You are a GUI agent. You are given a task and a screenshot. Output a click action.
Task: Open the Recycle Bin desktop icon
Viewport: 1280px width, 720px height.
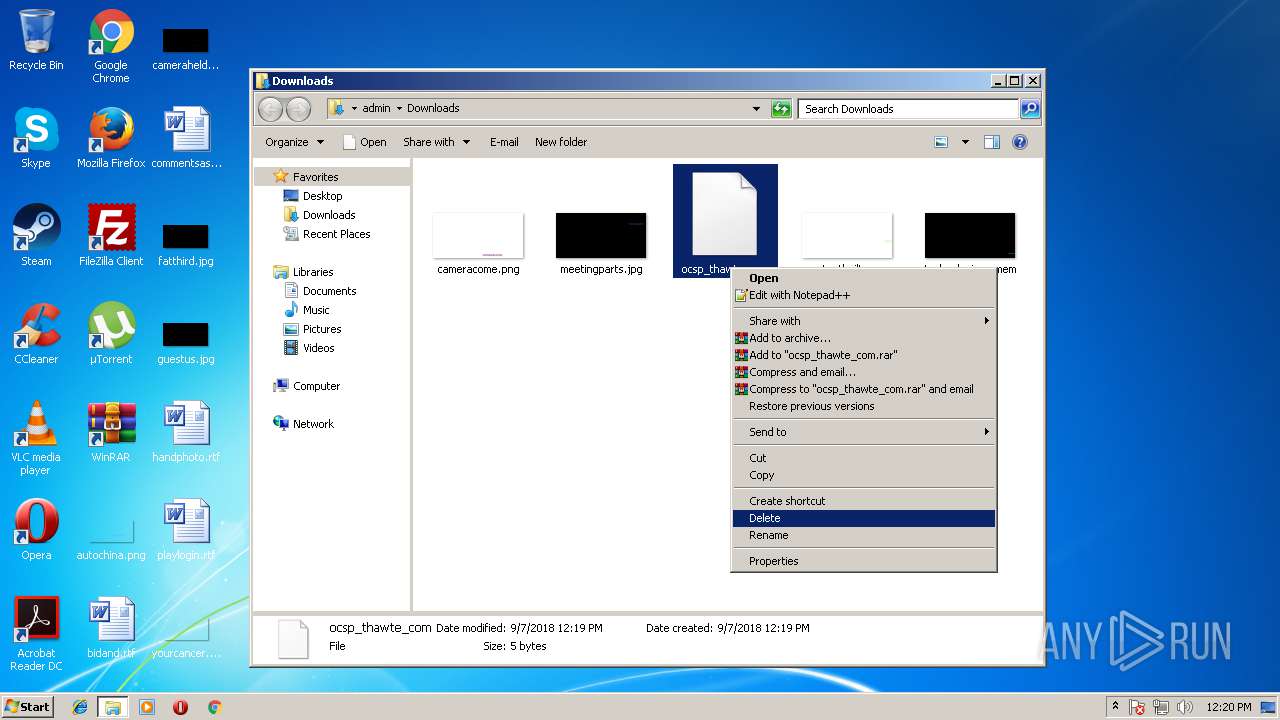[36, 40]
